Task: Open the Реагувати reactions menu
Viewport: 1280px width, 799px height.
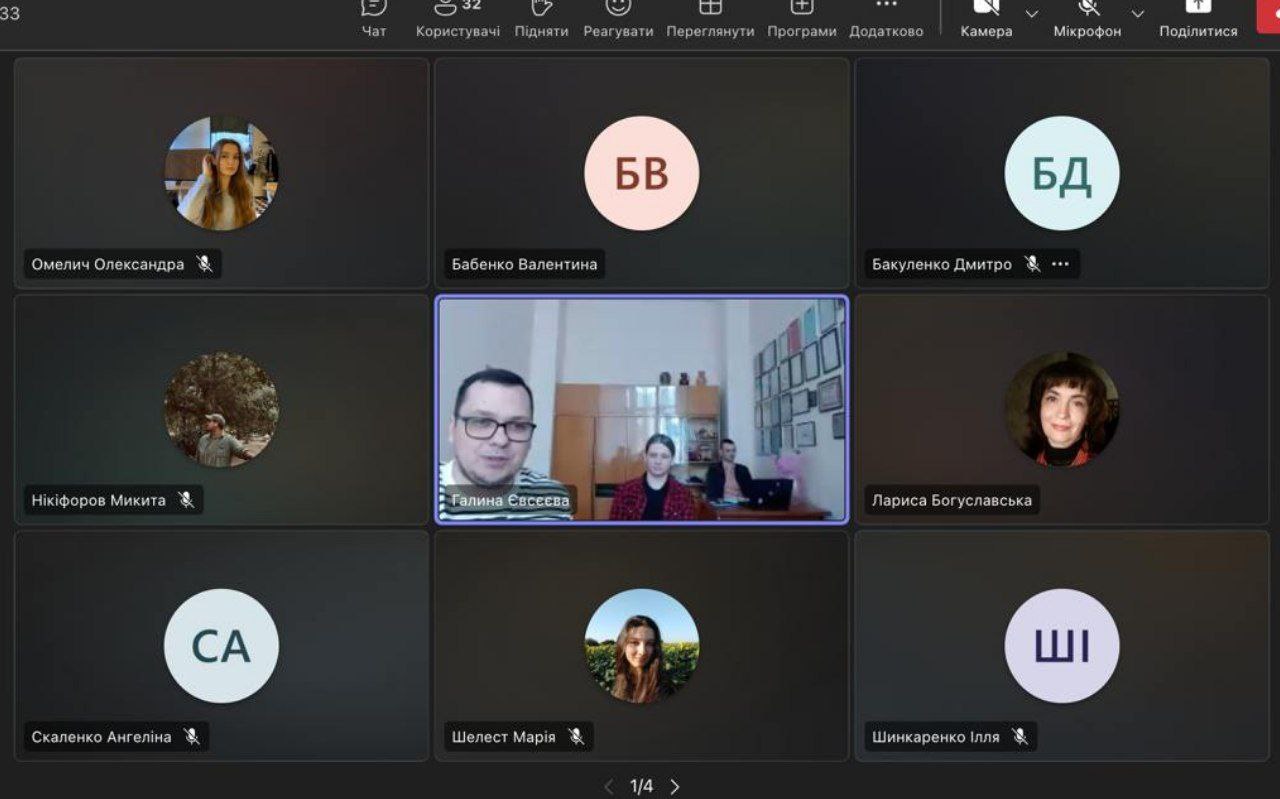Action: pos(618,18)
